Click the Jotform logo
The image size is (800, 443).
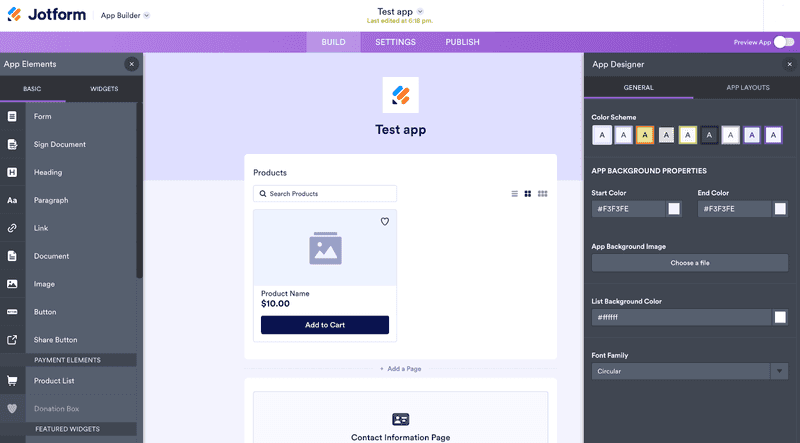pyautogui.click(x=46, y=15)
